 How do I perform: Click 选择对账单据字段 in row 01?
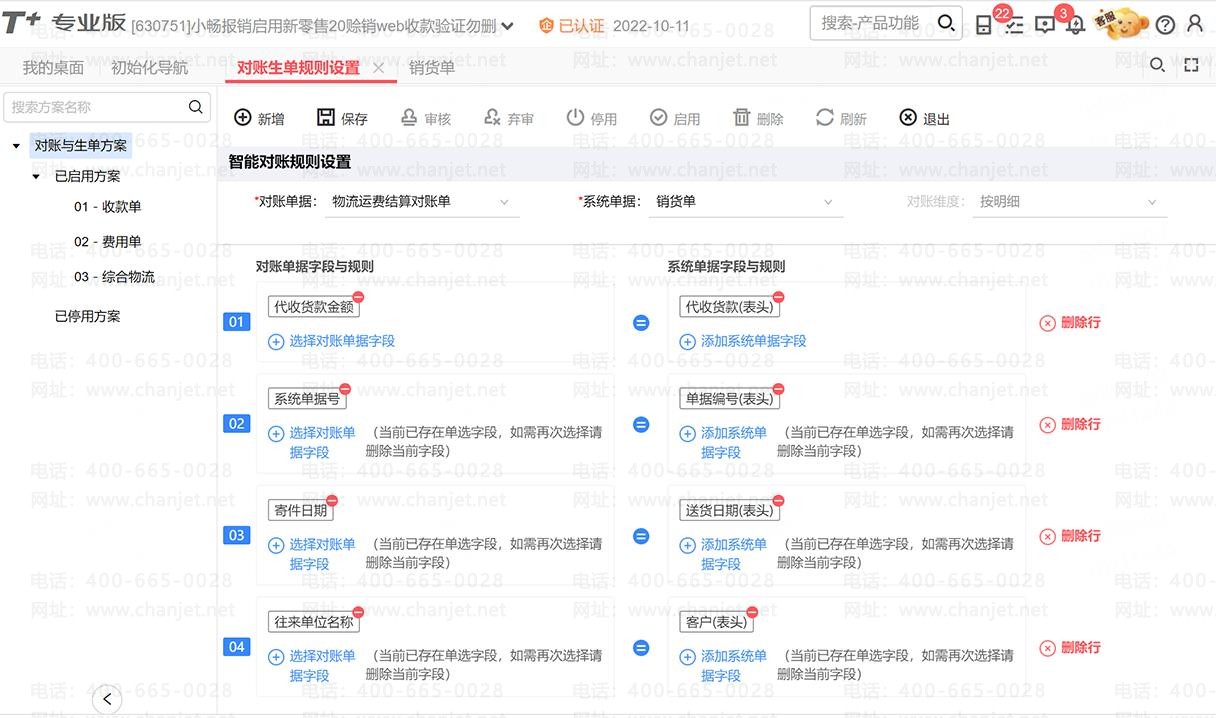pos(332,341)
